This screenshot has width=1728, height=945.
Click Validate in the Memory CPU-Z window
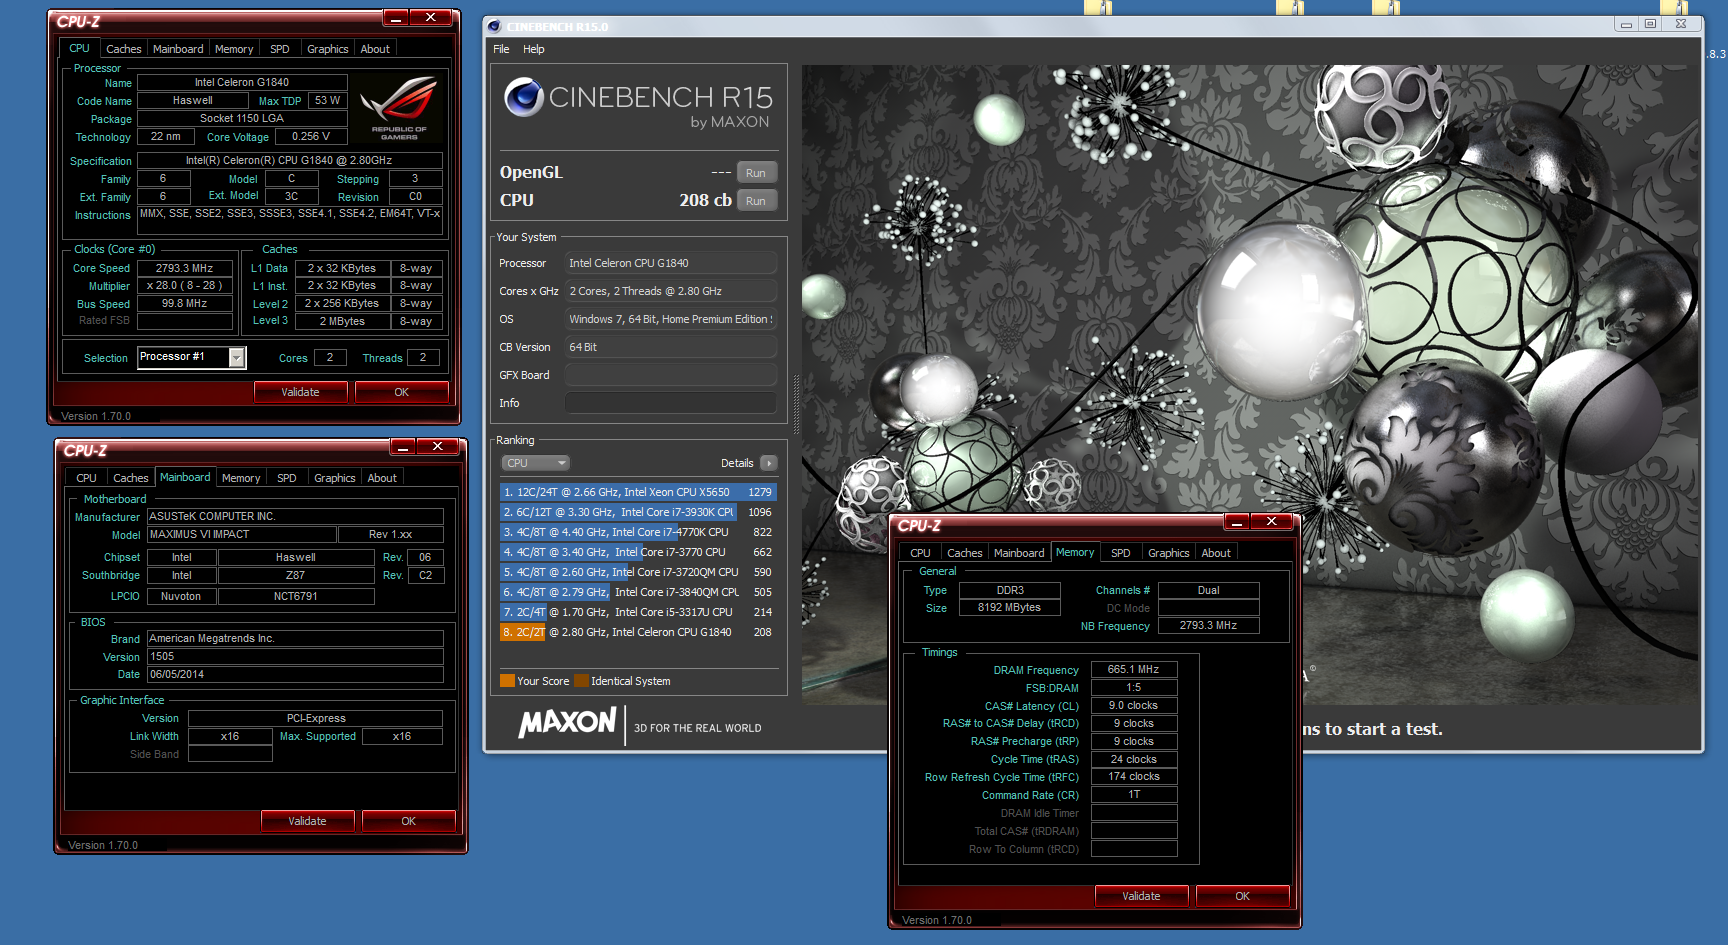pos(1141,896)
